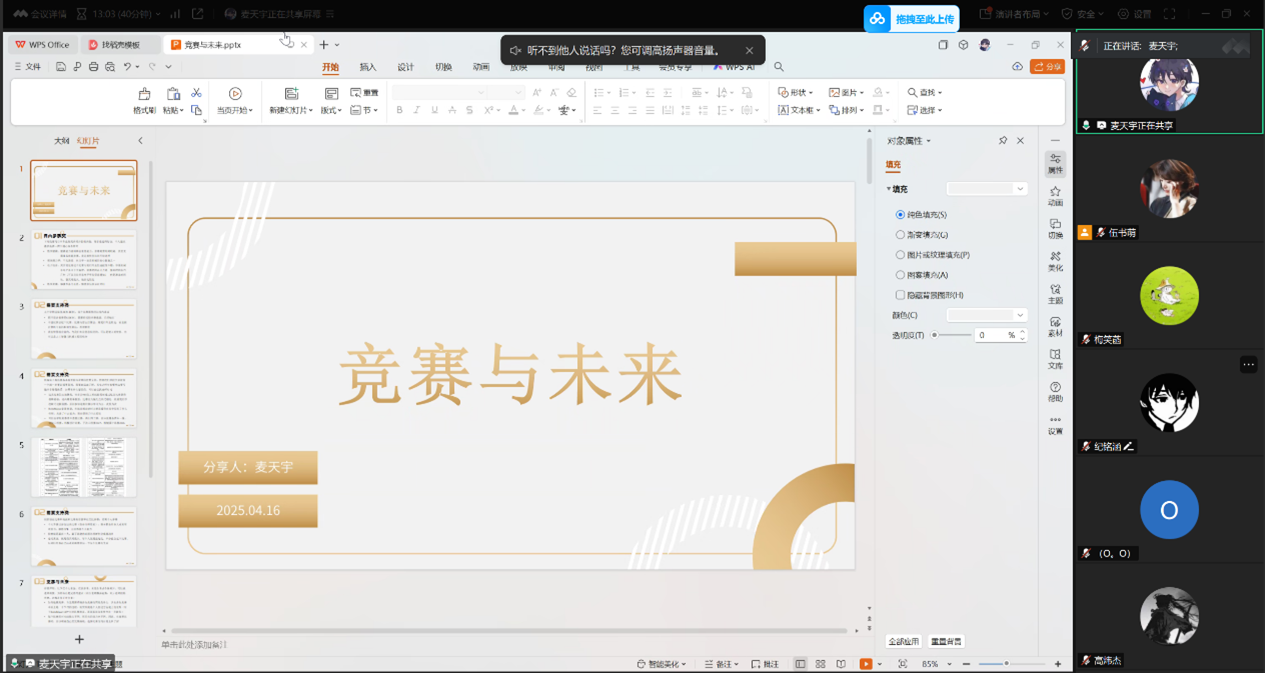Screen dimensions: 1265x673
Task: Start slideshow from current slide icon
Action: coord(235,94)
